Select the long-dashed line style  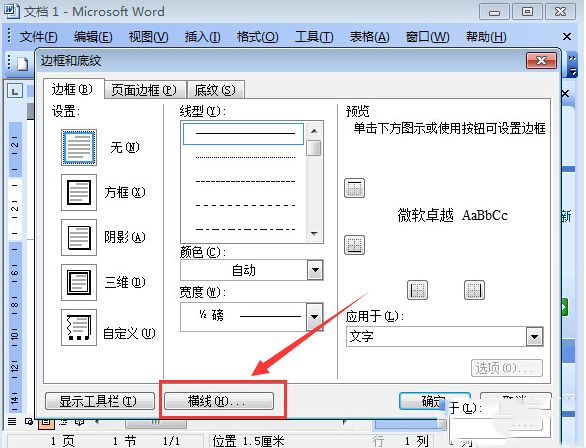click(246, 206)
